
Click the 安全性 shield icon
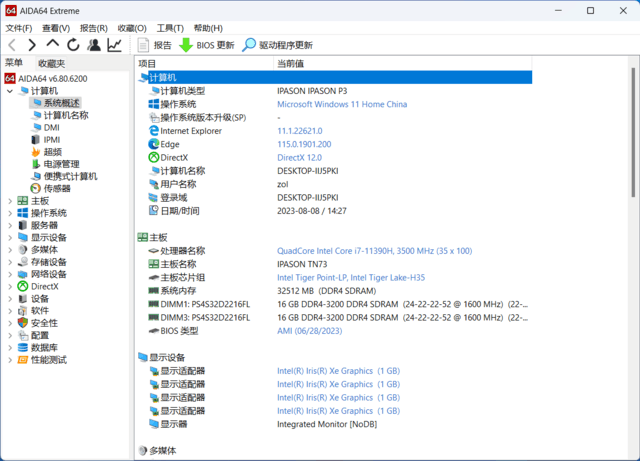[x=23, y=323]
